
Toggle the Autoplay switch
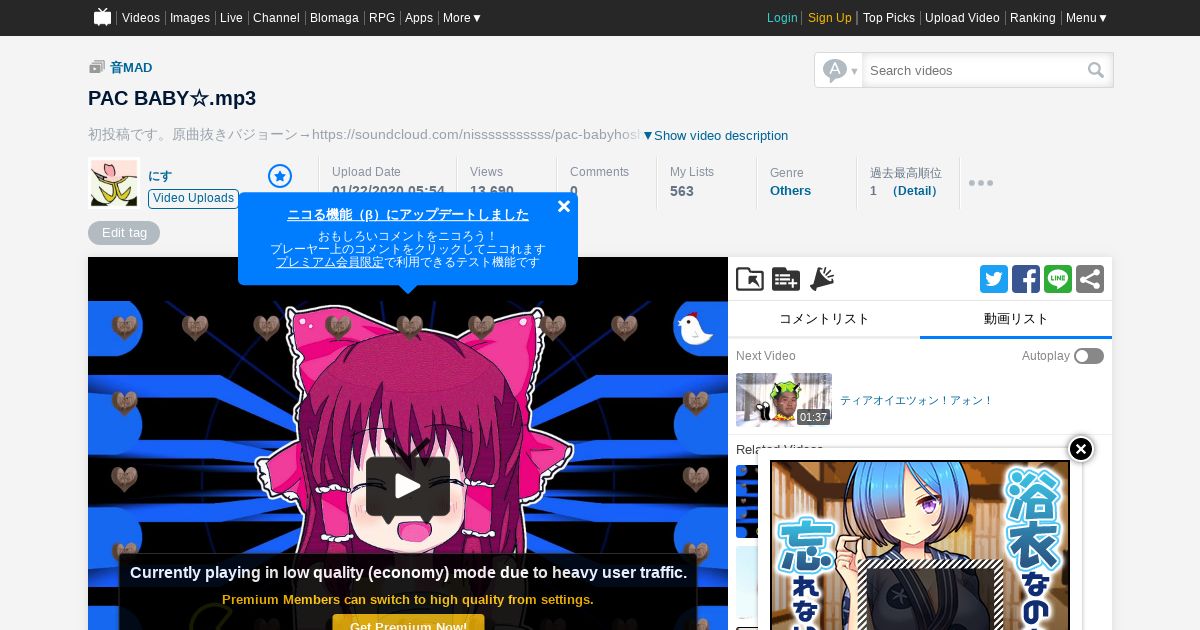pos(1089,356)
